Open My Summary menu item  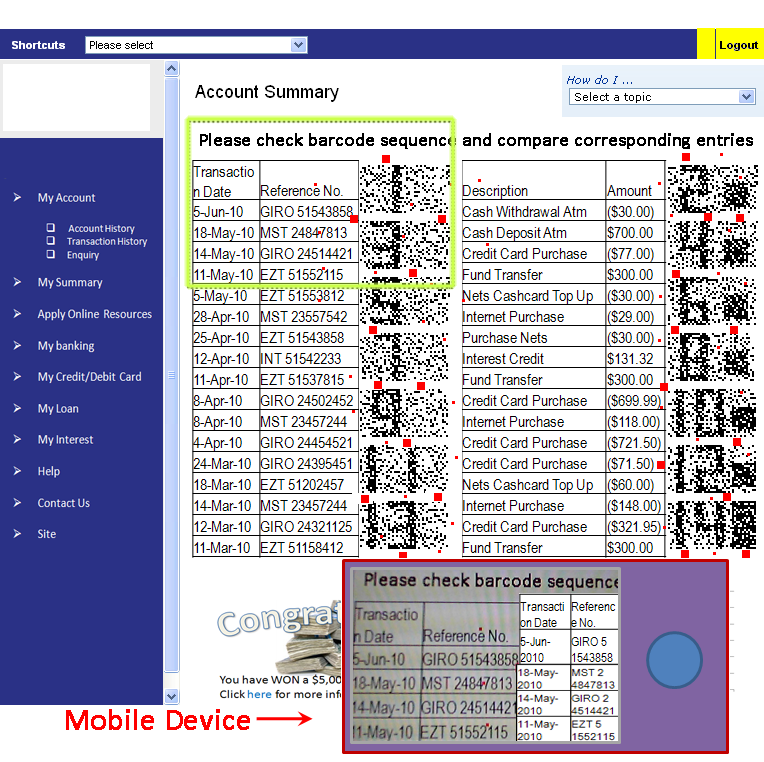pos(70,283)
